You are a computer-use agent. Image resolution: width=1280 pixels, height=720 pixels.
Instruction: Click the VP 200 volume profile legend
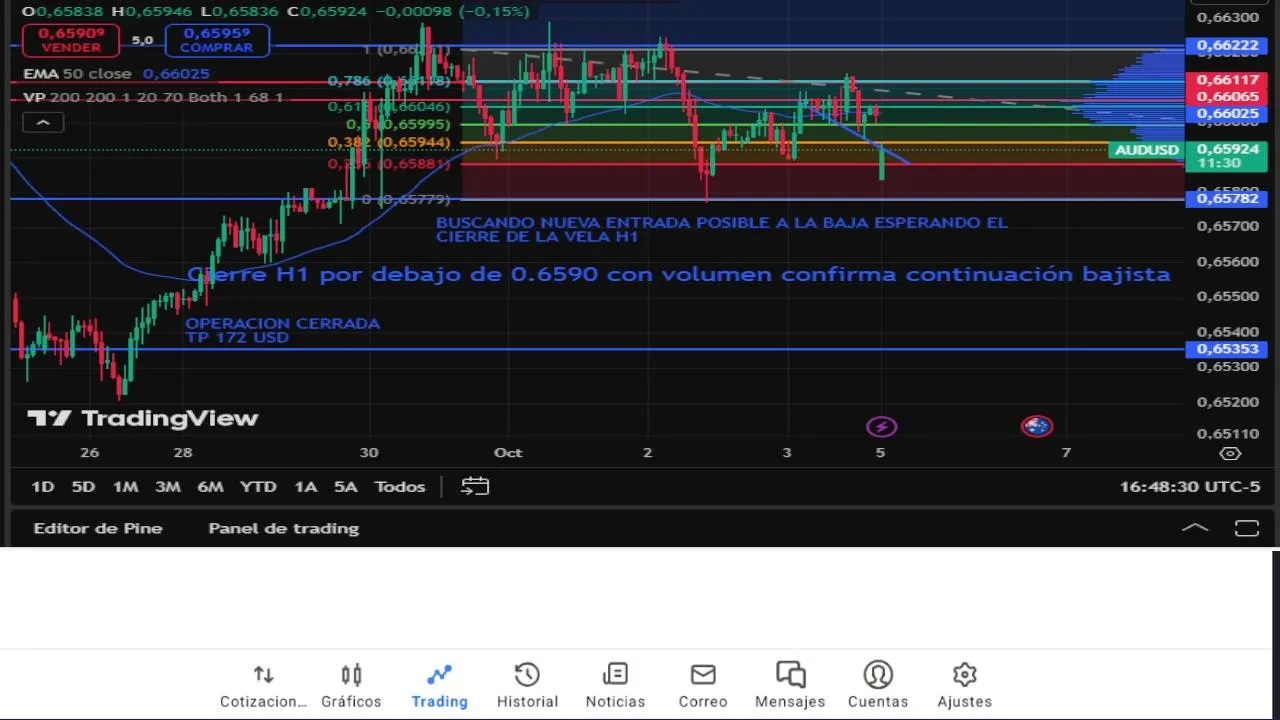153,97
